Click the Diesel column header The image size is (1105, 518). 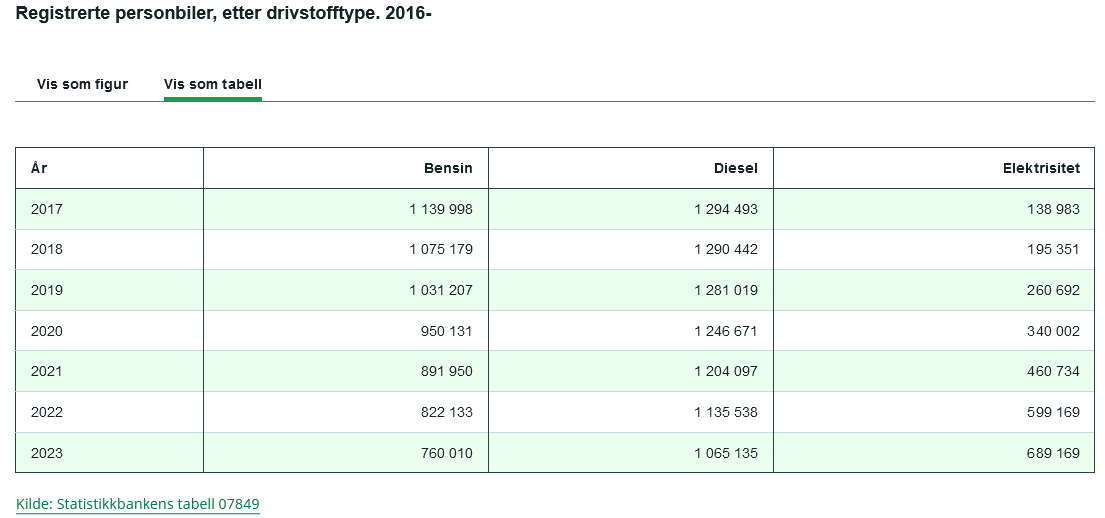click(631, 168)
